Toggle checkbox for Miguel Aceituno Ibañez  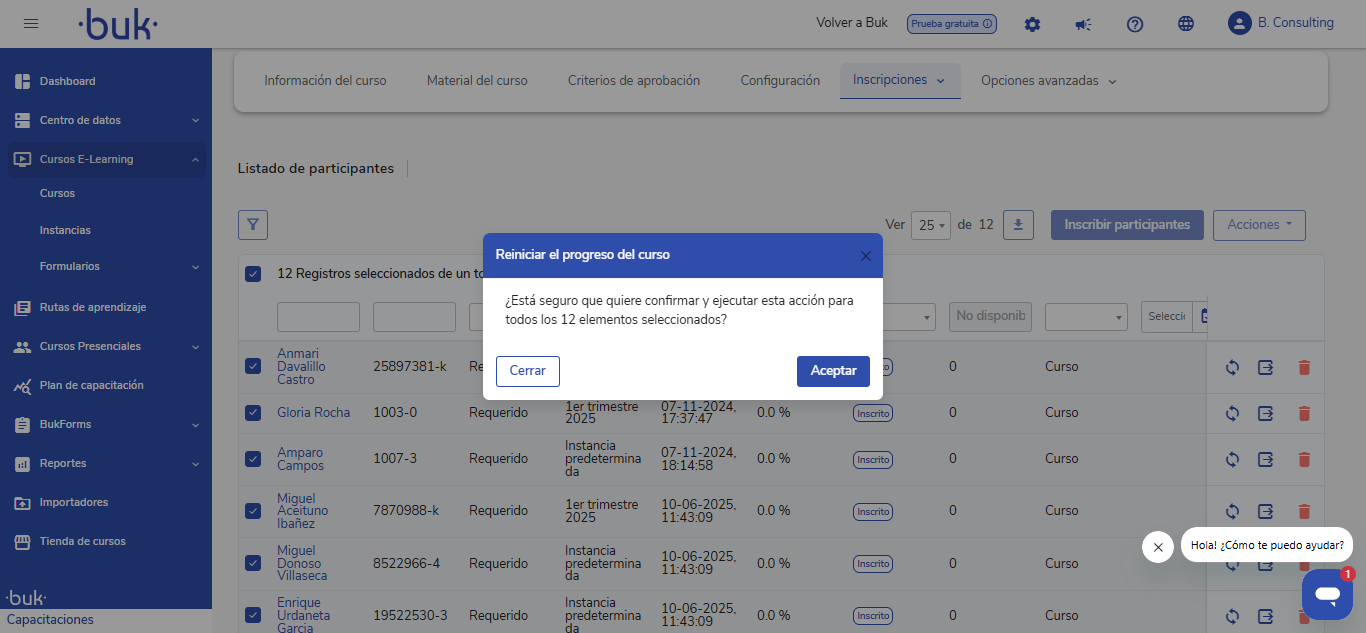253,511
